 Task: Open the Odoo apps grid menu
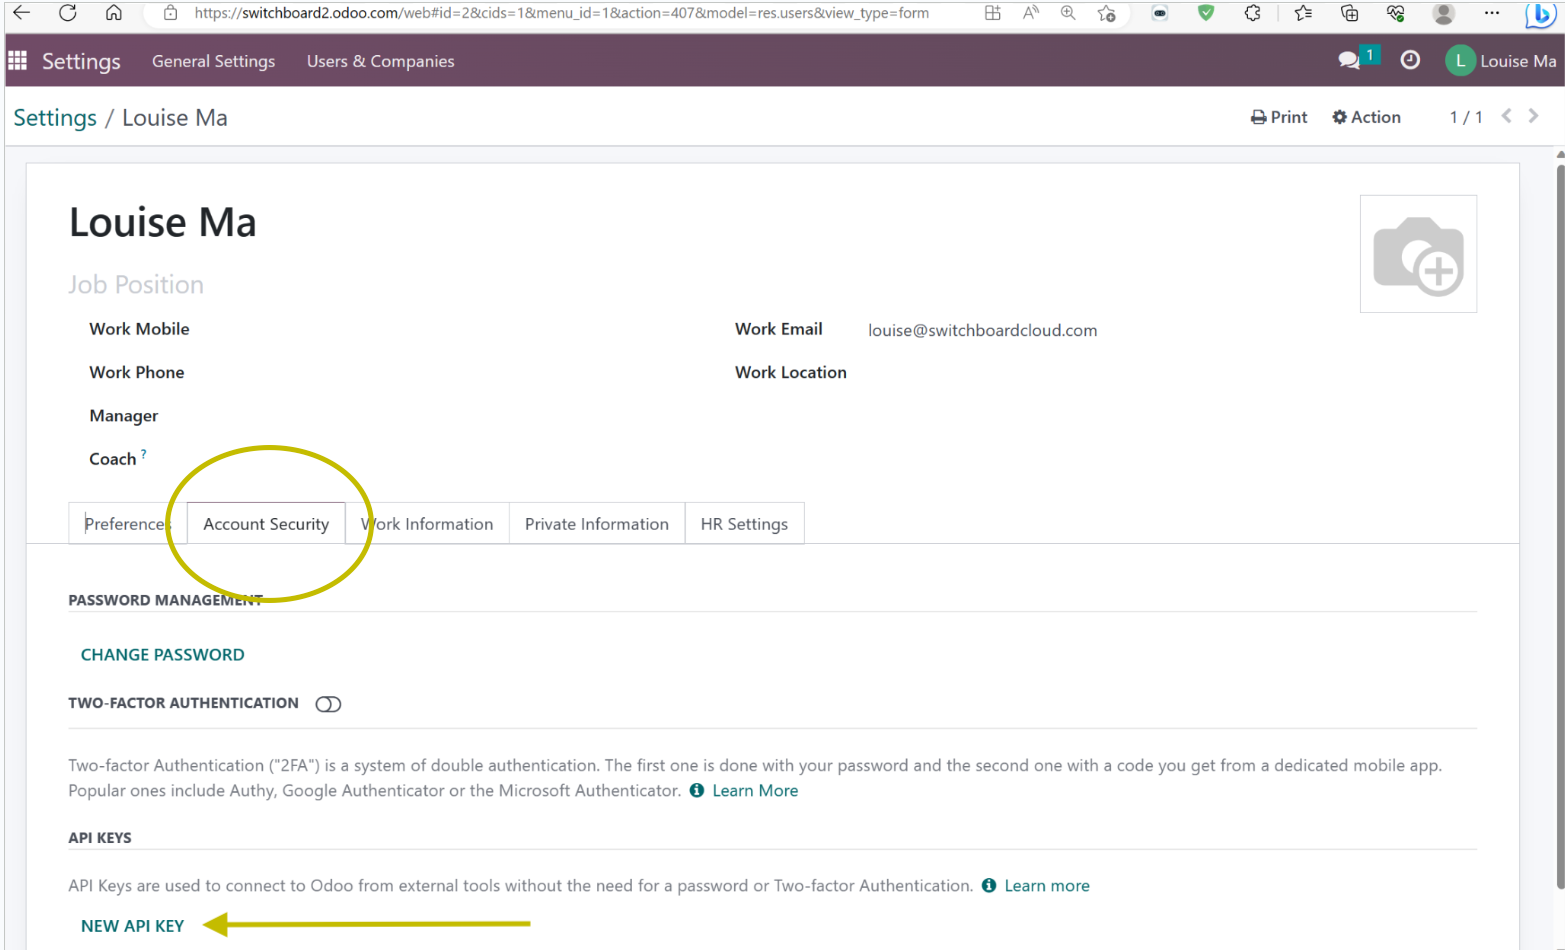(18, 60)
